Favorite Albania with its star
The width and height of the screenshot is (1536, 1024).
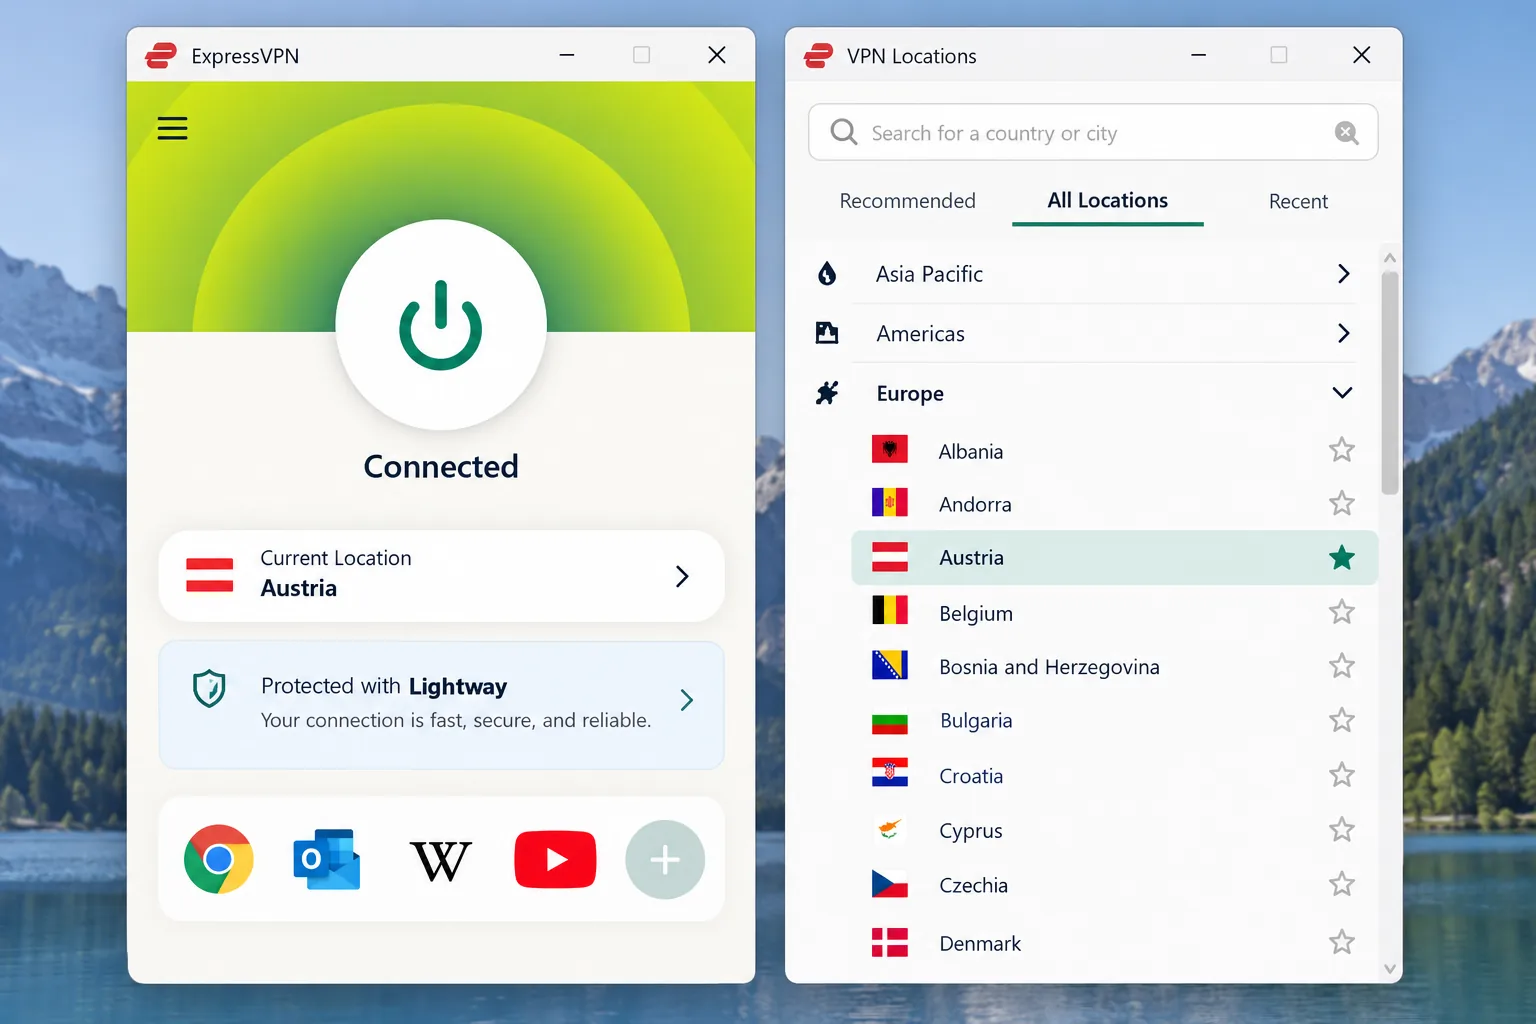(1342, 450)
